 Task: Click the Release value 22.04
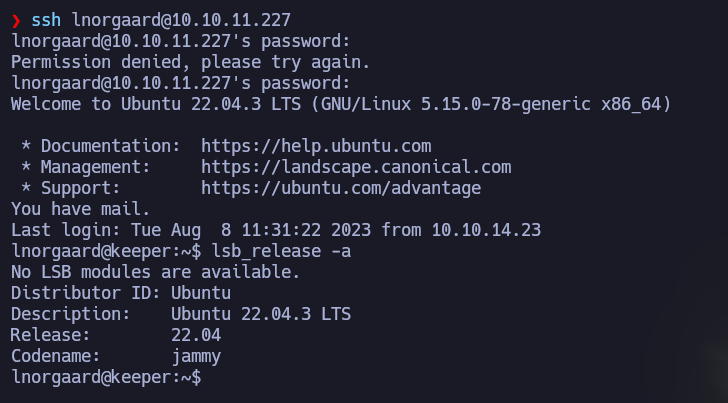pyautogui.click(x=196, y=335)
